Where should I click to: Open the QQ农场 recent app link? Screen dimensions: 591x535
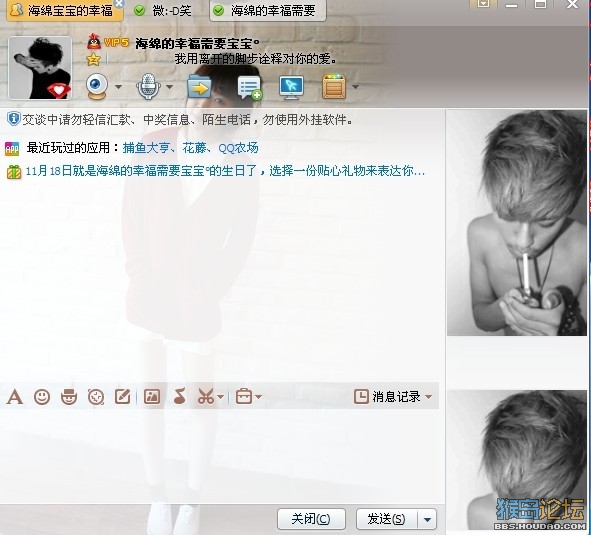pos(238,148)
